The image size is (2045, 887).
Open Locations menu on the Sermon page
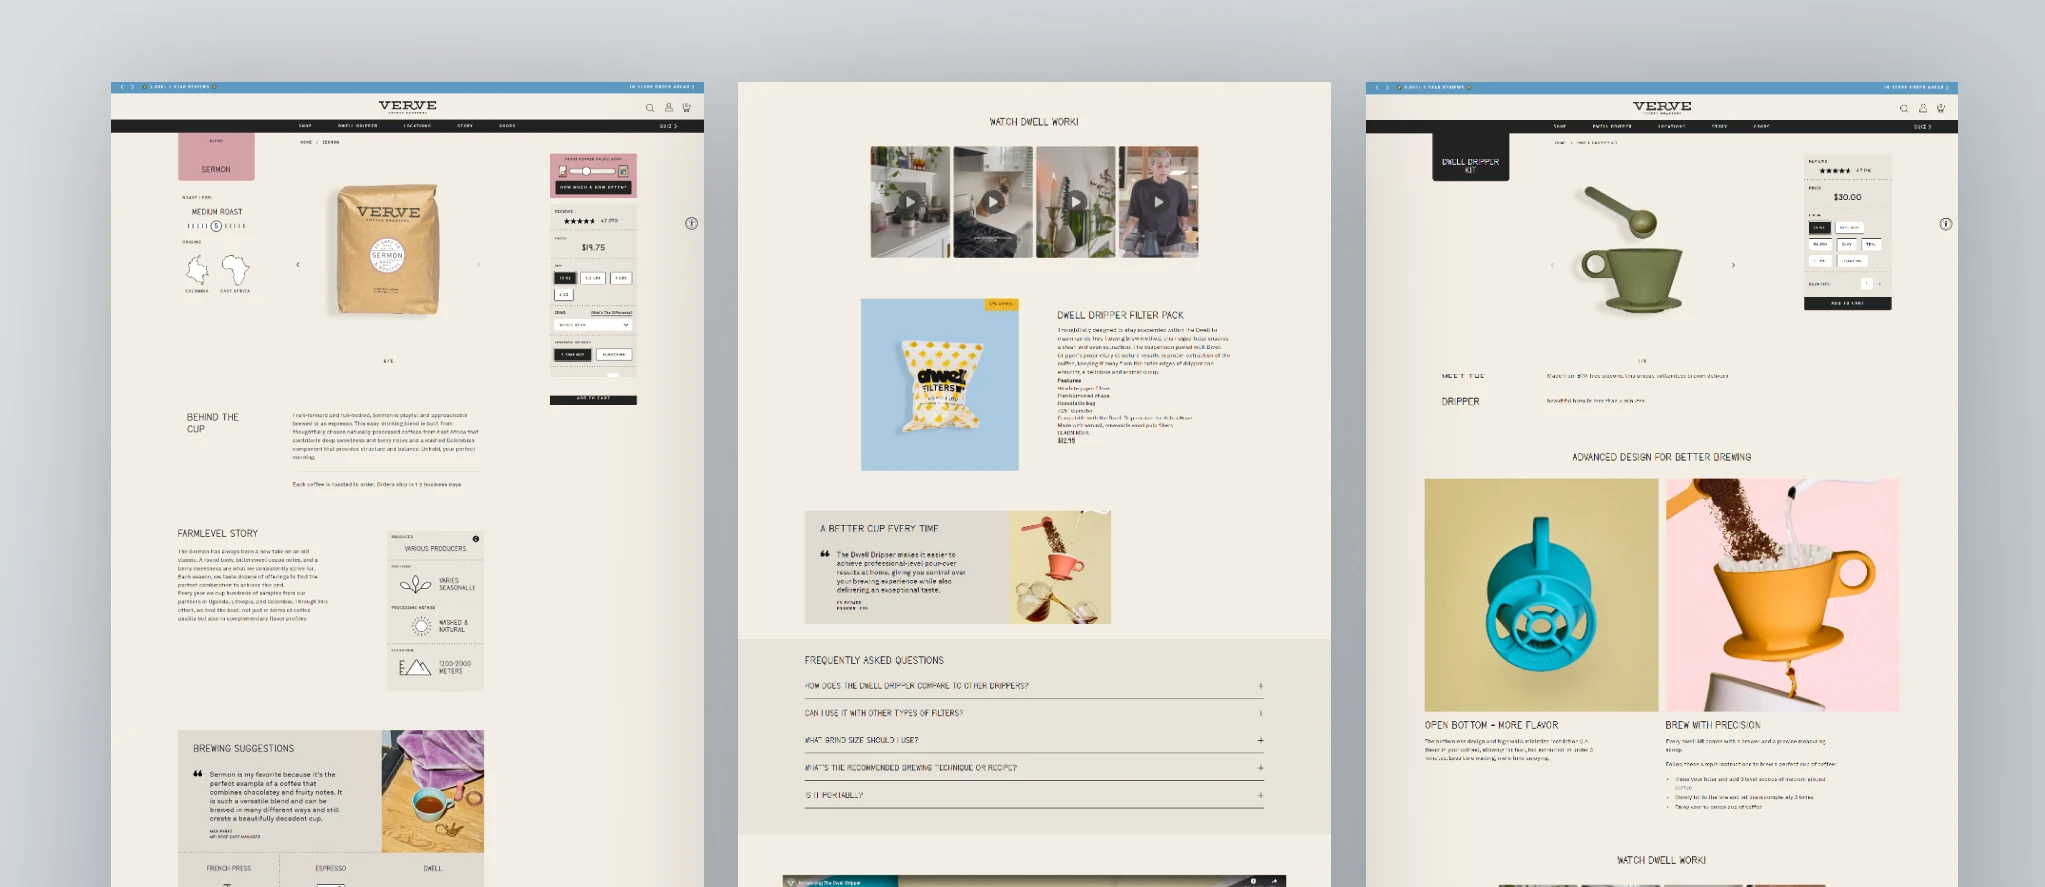(x=417, y=126)
